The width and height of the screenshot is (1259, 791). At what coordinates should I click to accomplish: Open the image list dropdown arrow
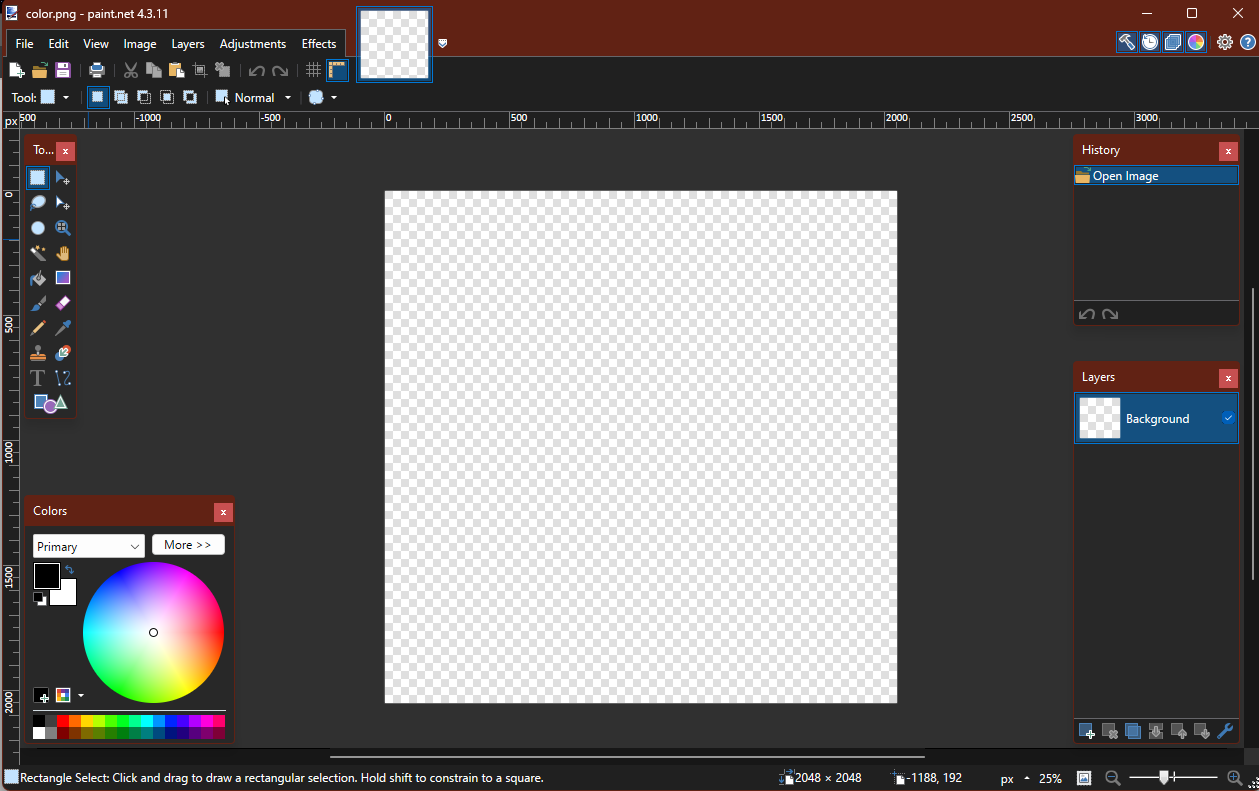tap(443, 43)
